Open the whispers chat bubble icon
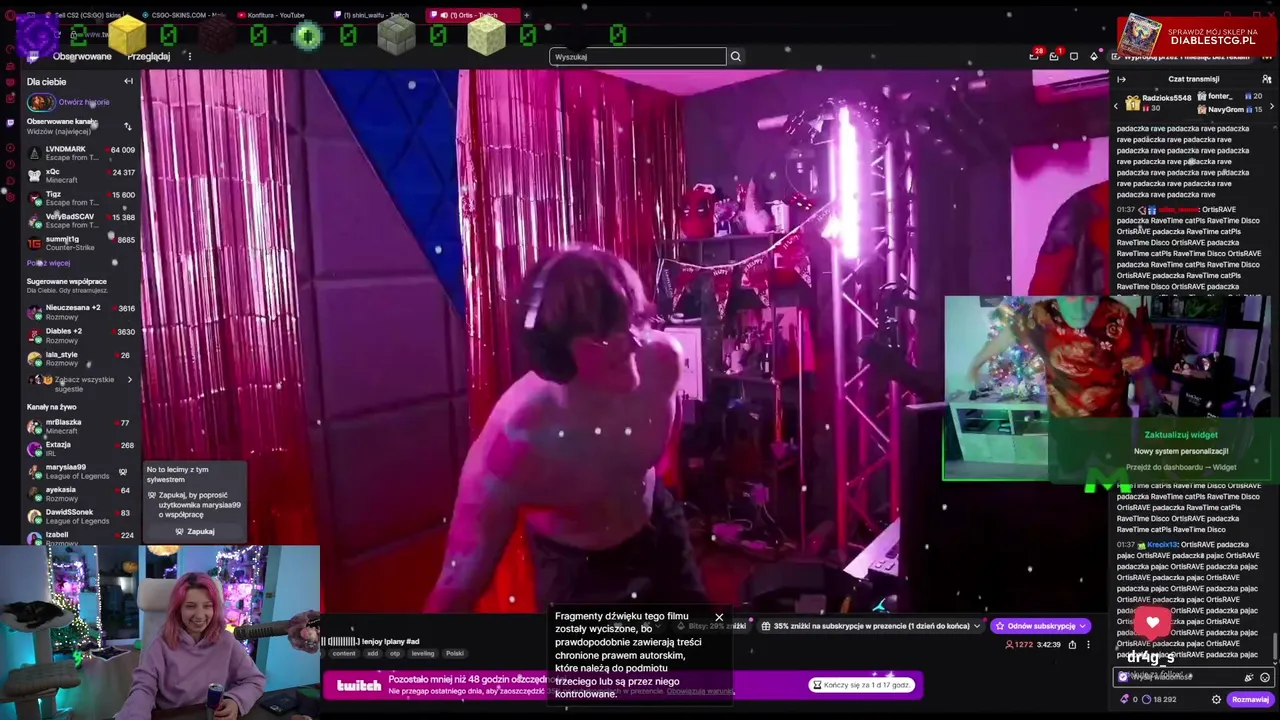The height and width of the screenshot is (720, 1280). [x=1074, y=56]
